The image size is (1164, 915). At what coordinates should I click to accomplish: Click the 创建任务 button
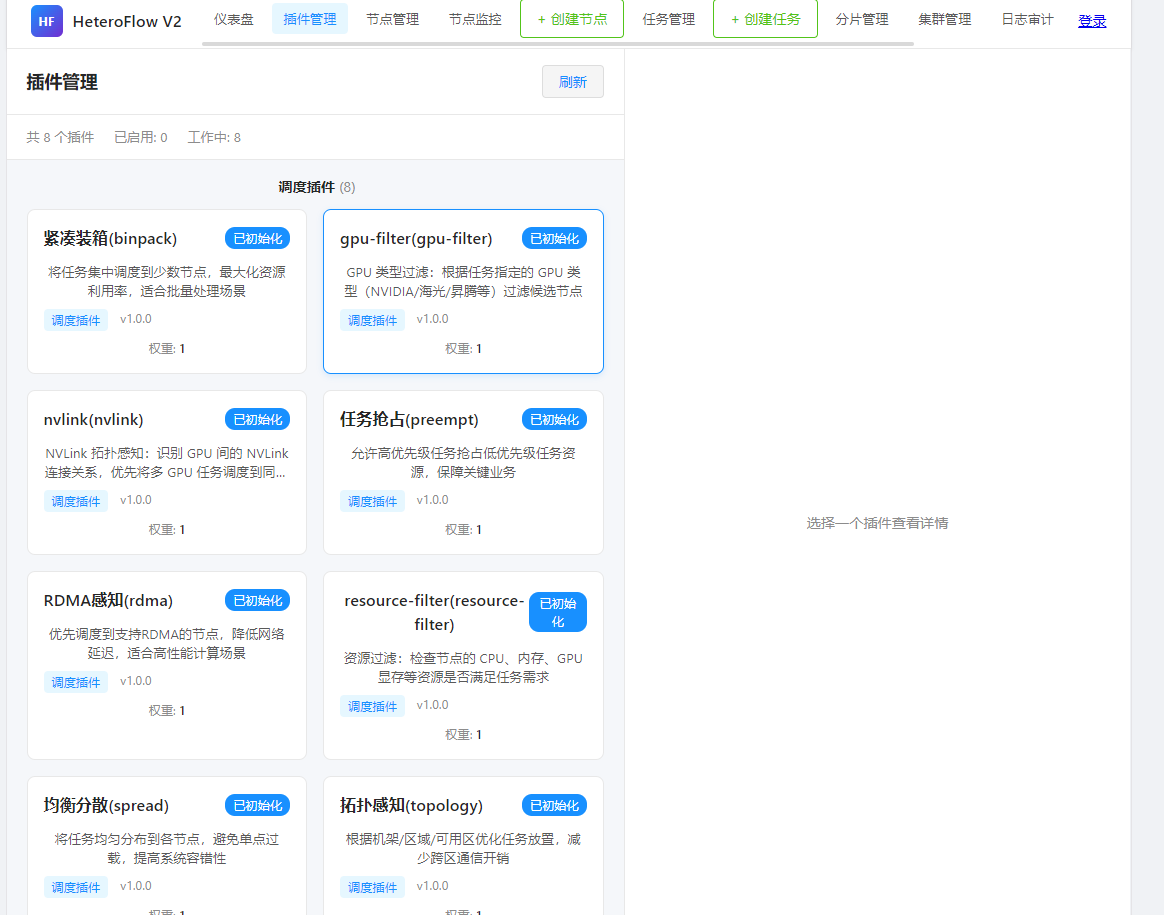point(765,18)
